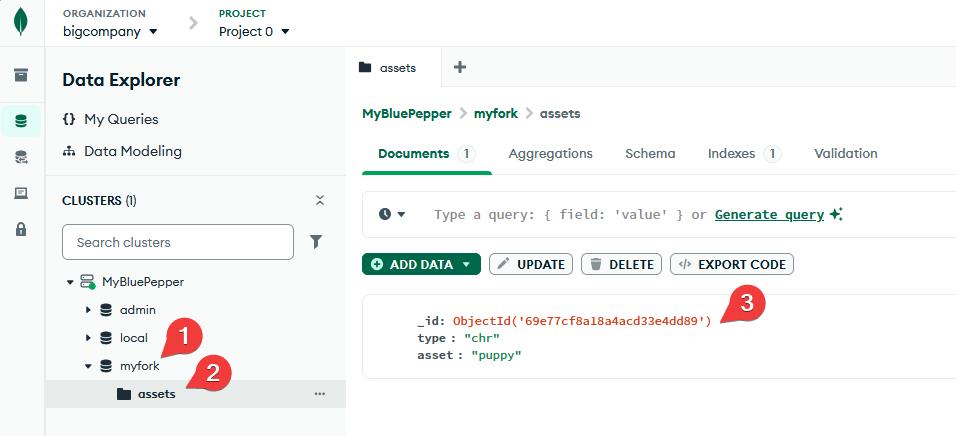Open the data services icon in sidebar

(21, 158)
